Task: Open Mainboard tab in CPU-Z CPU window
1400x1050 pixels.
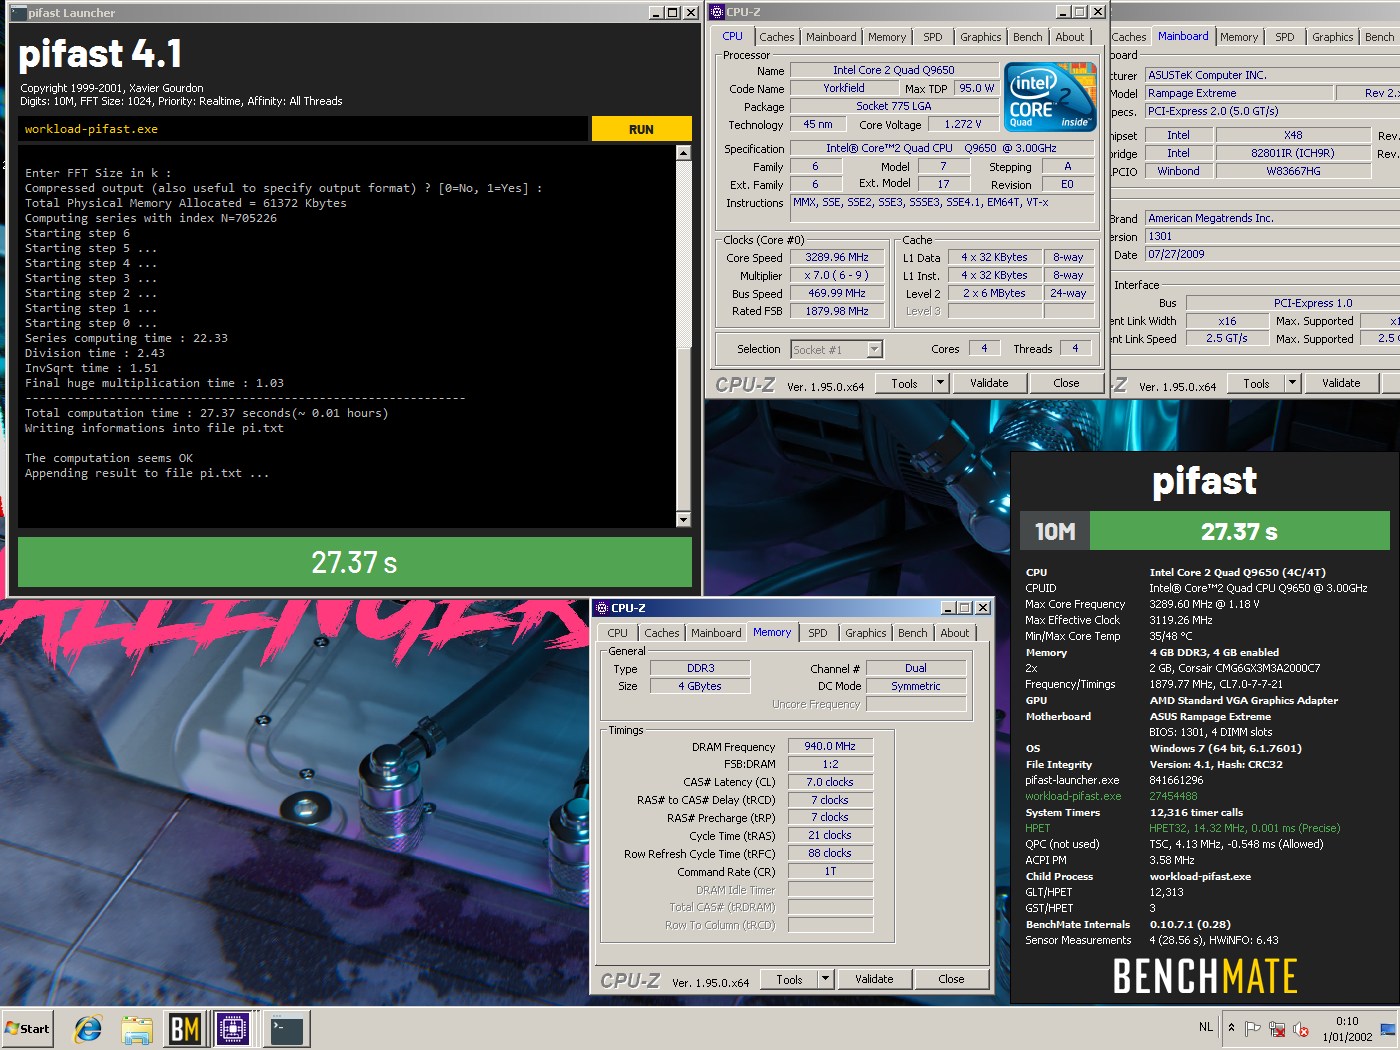Action: click(831, 37)
